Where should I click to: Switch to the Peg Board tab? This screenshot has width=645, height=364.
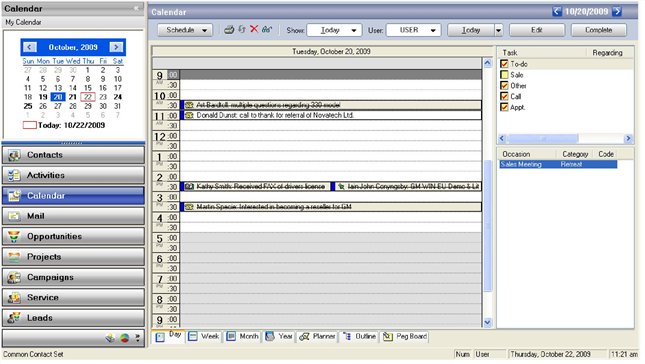pos(405,336)
